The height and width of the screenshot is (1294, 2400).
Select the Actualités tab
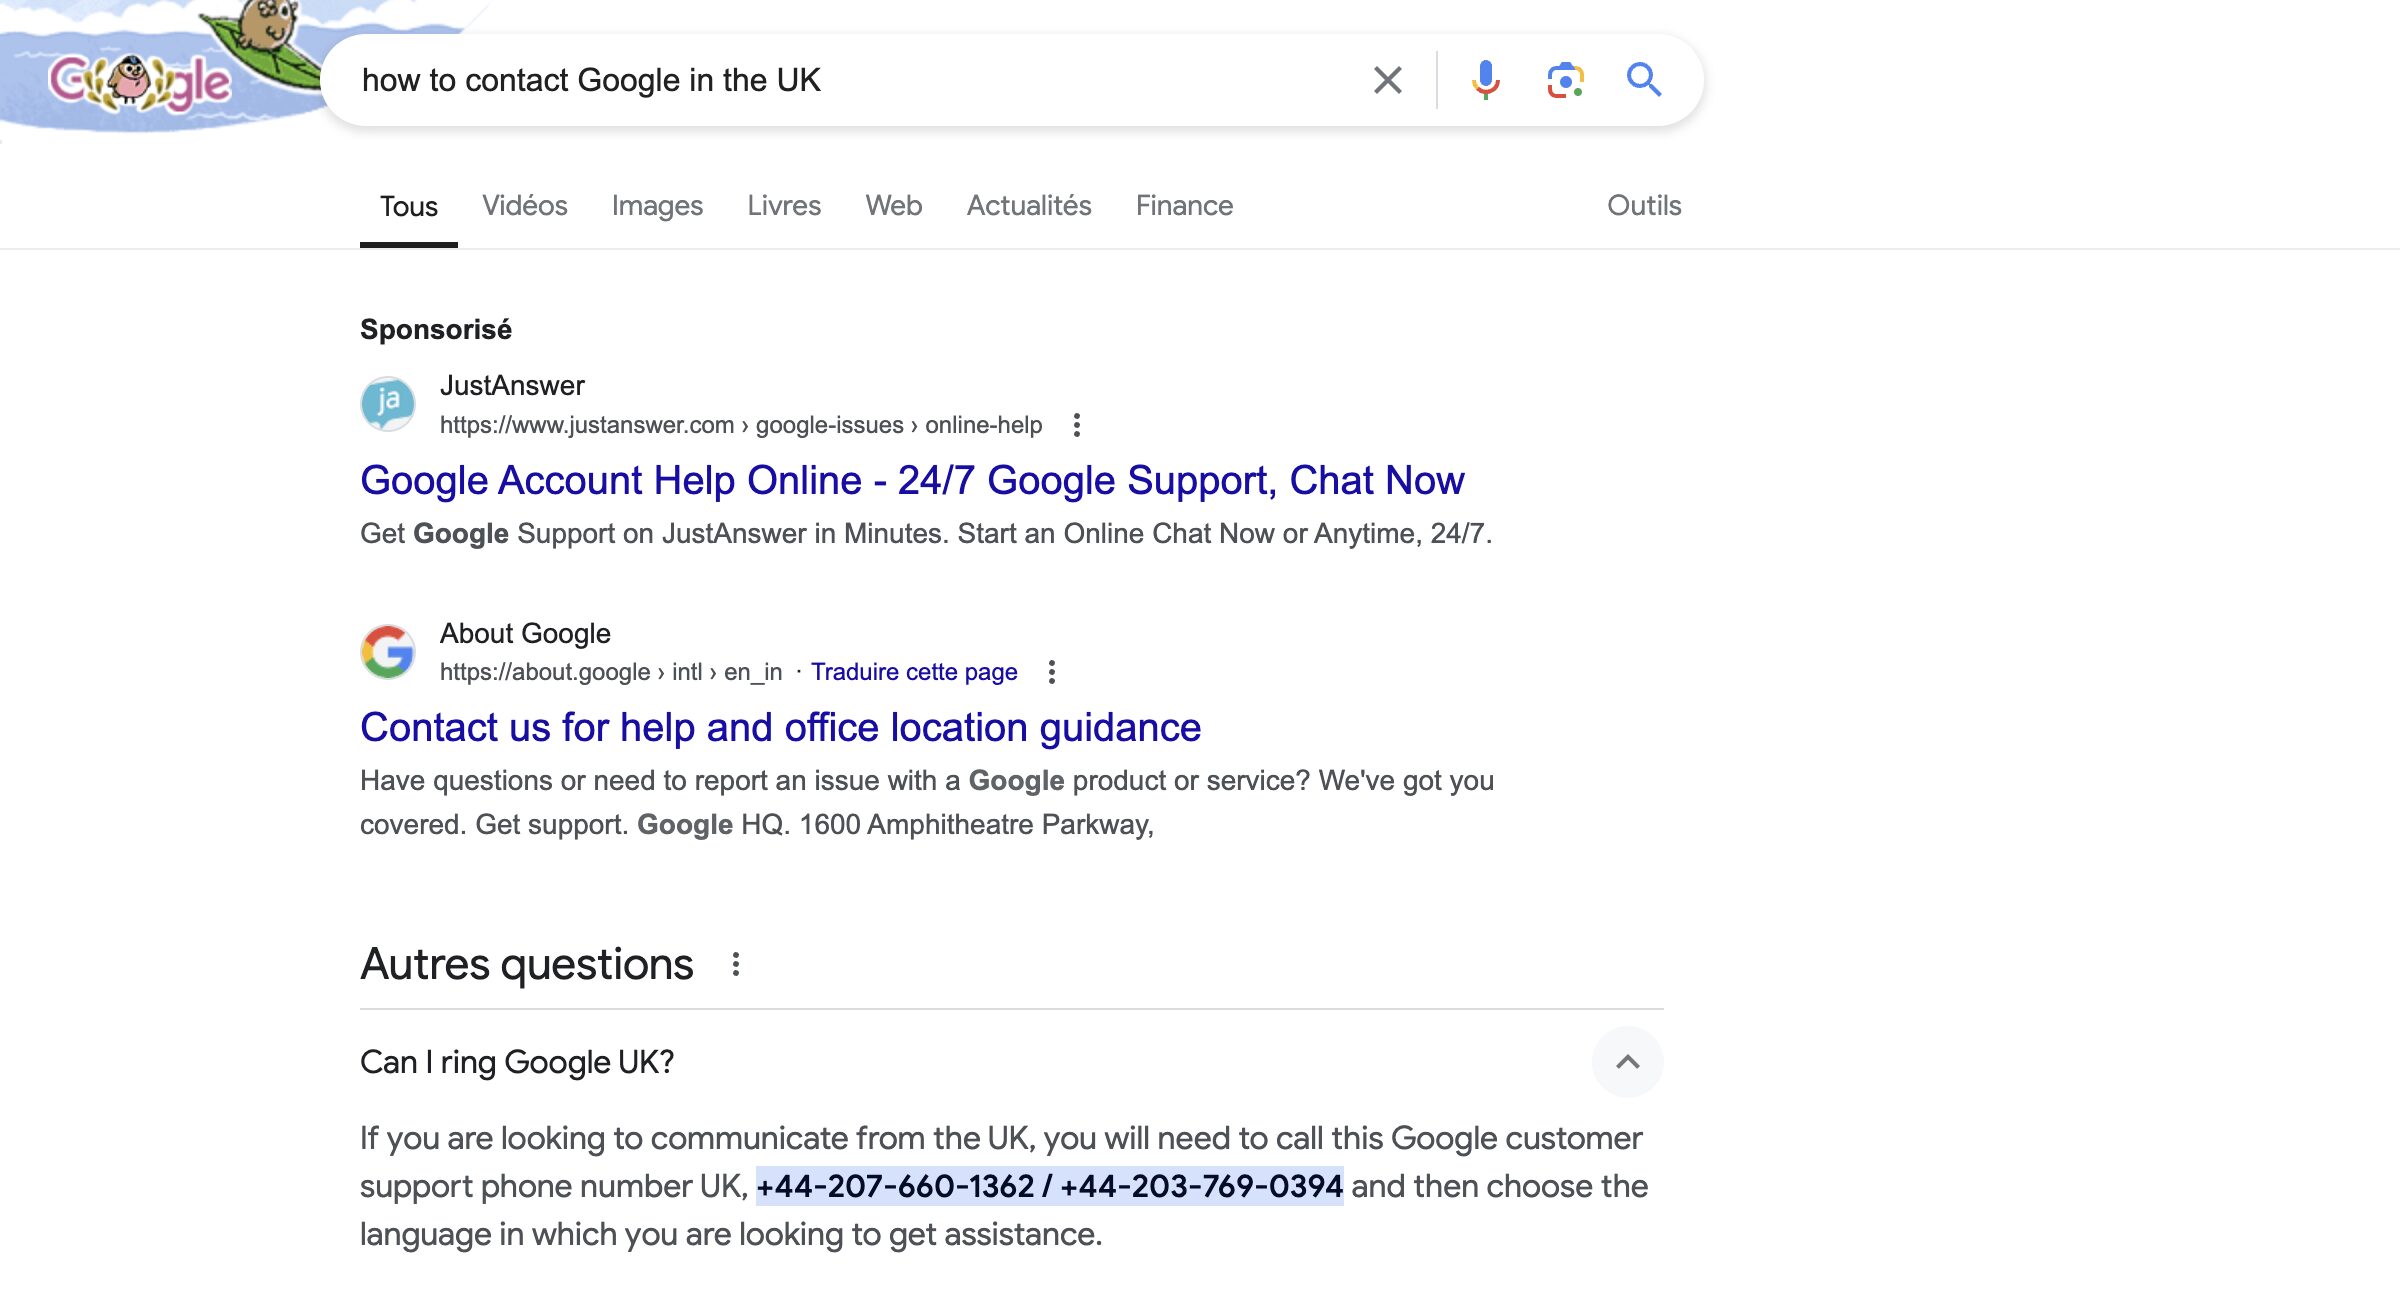[x=1029, y=206]
